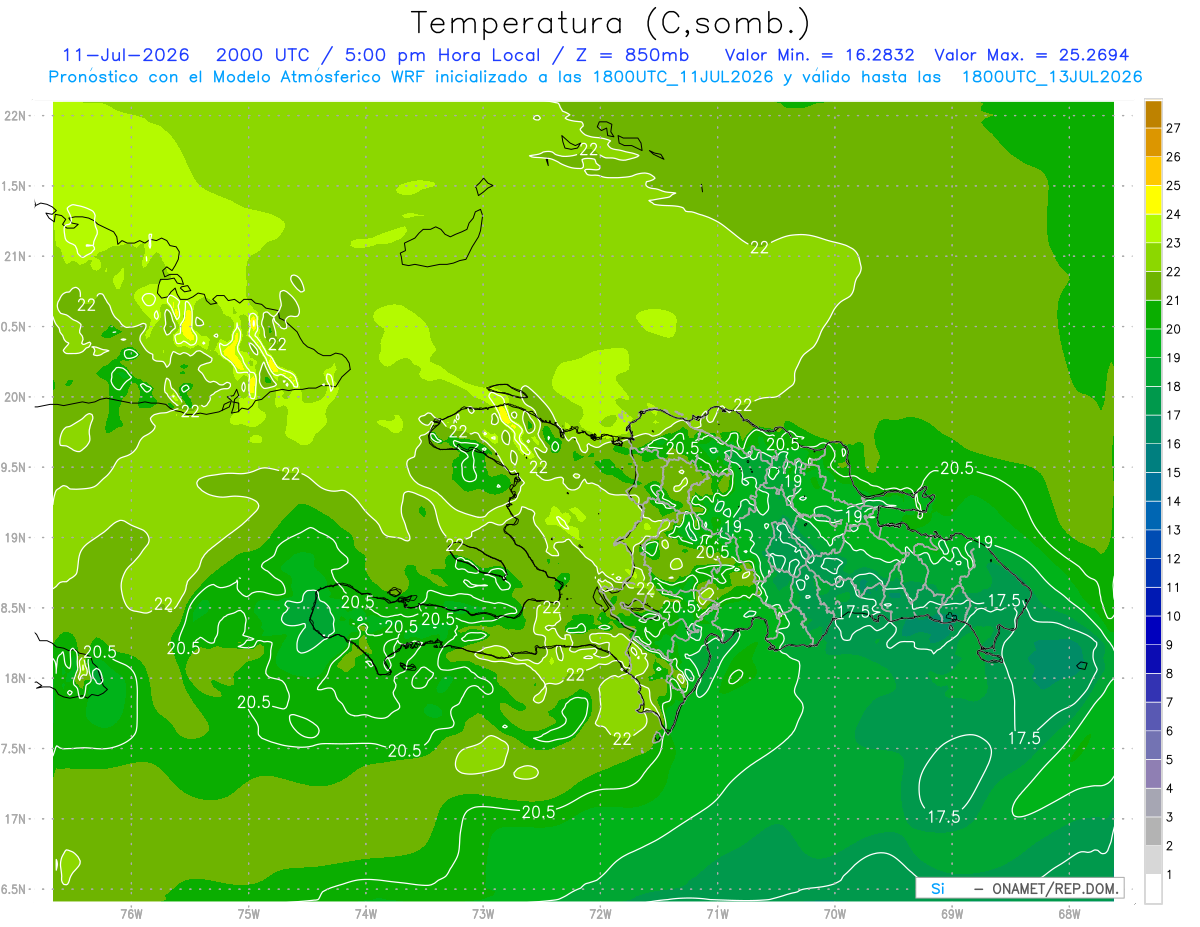Click the title Temperatura (C,somb.)
Image resolution: width=1200 pixels, height=927 pixels.
612,22
